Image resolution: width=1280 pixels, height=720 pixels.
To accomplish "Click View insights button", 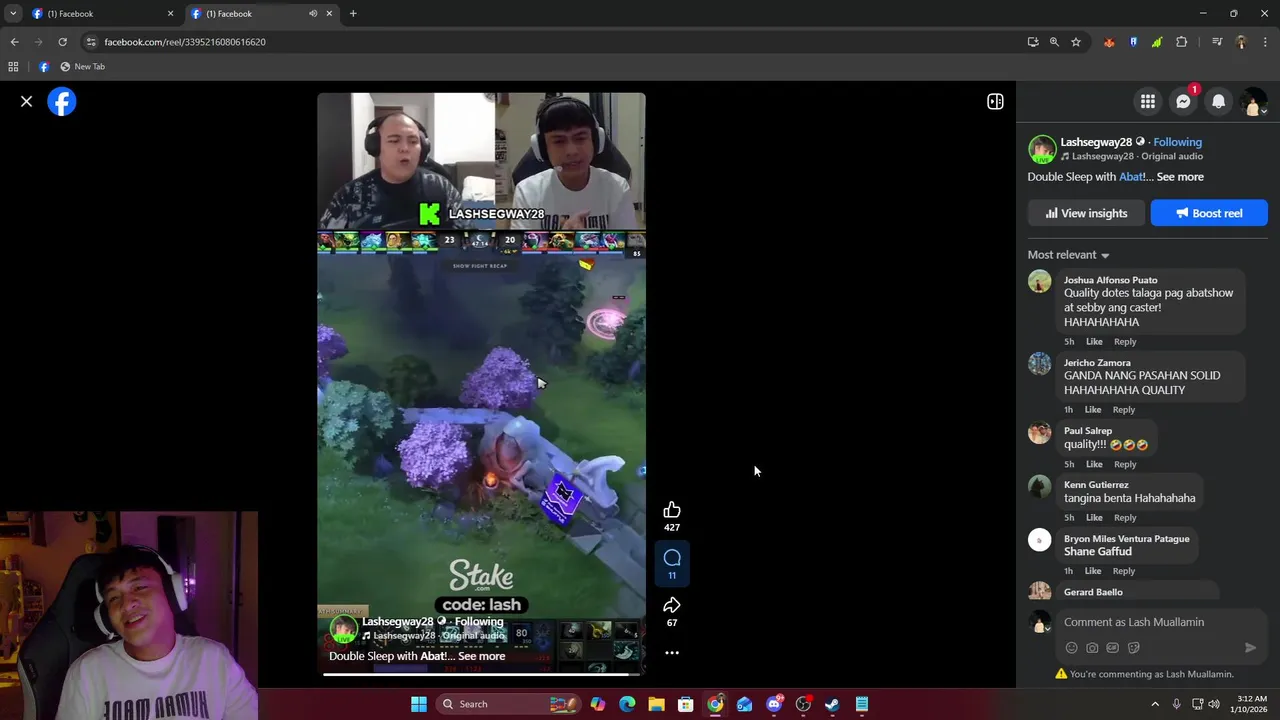I will (1086, 213).
